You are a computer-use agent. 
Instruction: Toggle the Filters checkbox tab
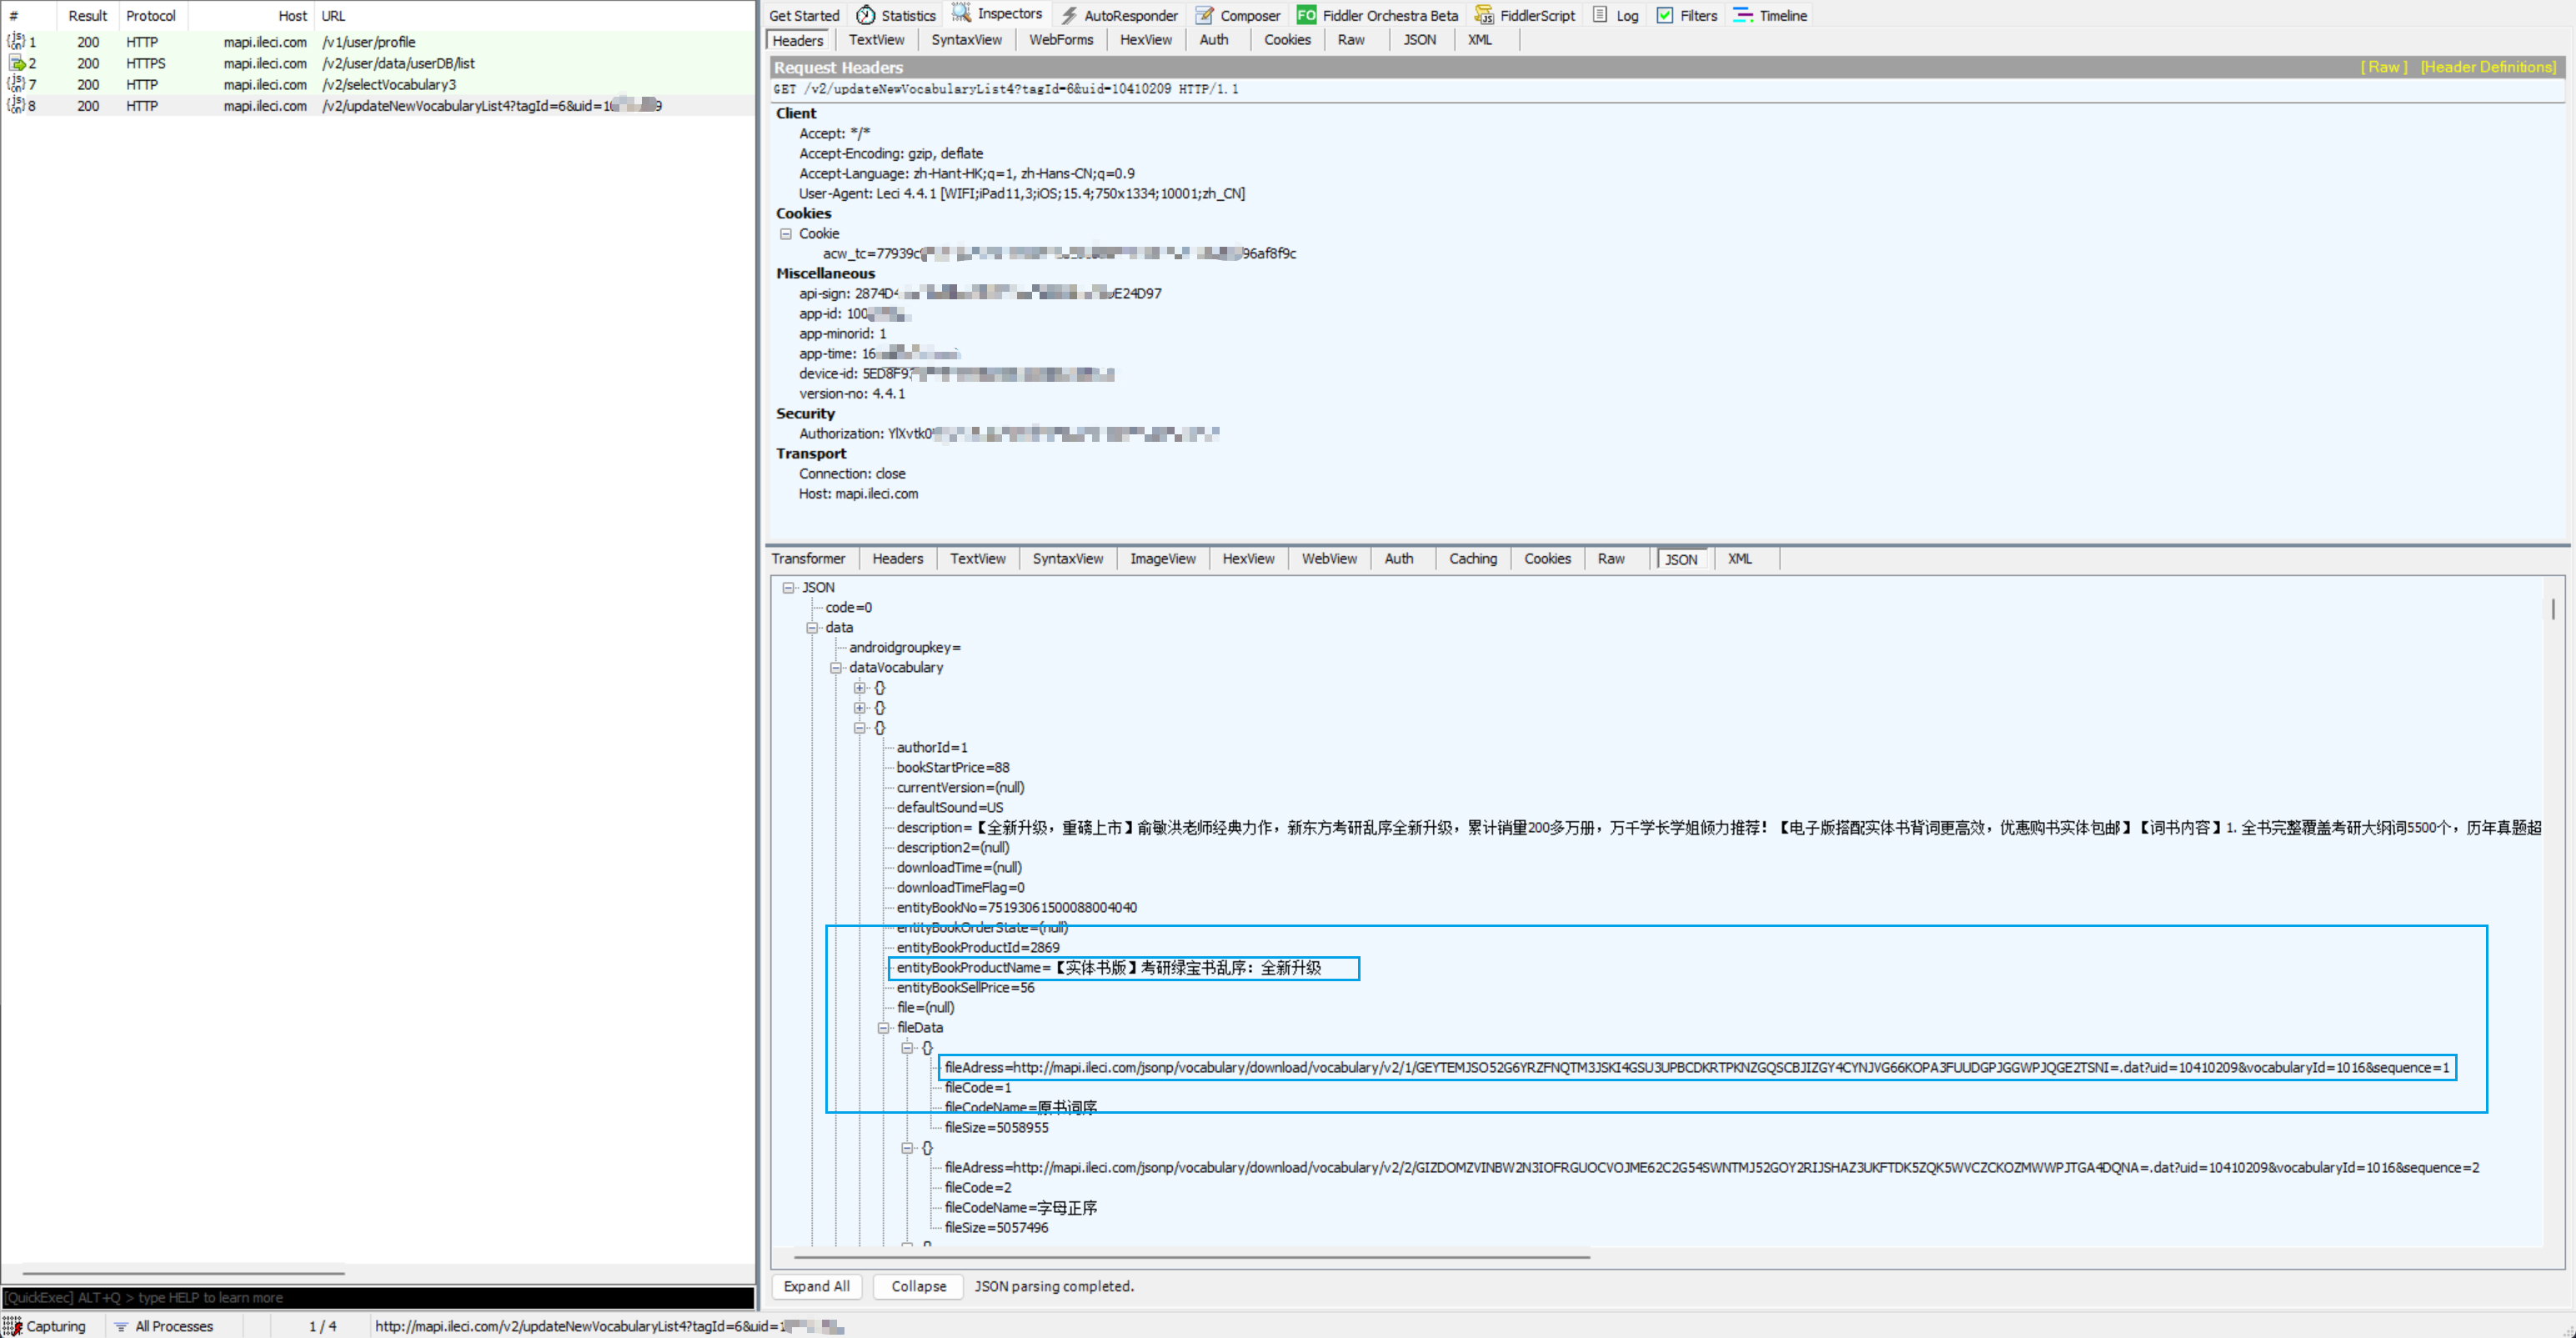click(1665, 15)
